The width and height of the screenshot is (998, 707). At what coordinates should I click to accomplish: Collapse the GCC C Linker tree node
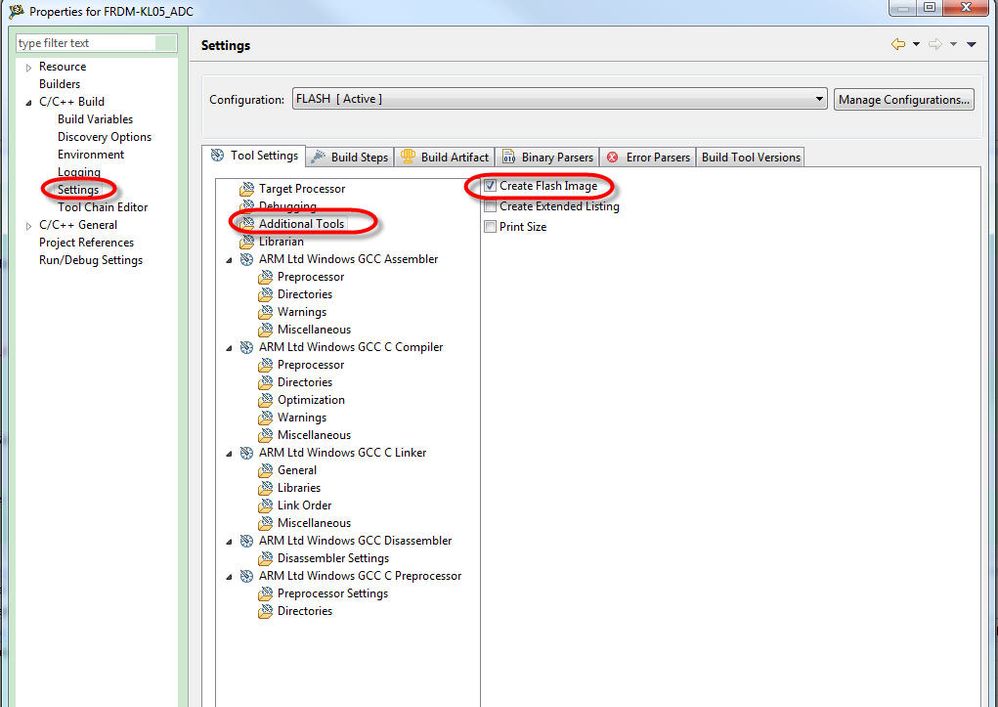tap(229, 453)
